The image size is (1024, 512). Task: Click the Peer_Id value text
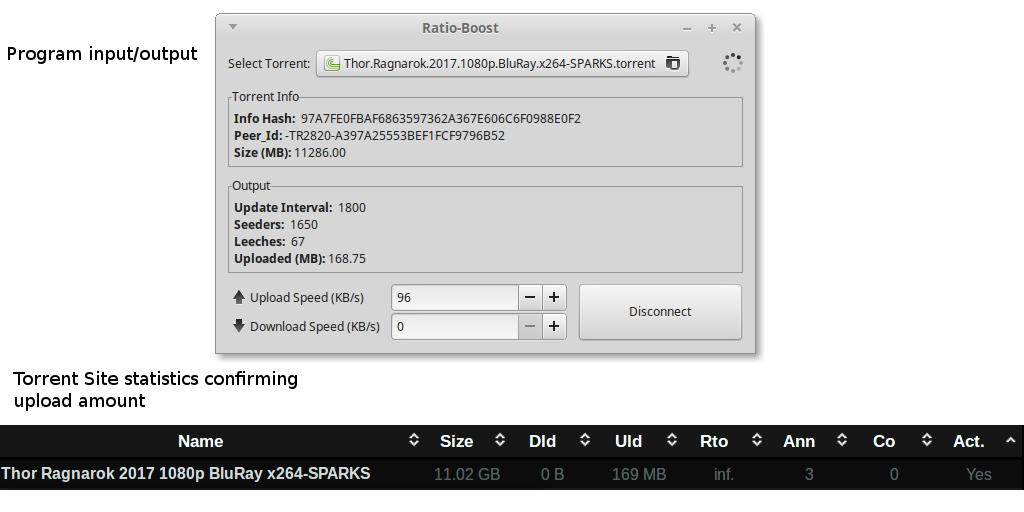pos(394,136)
